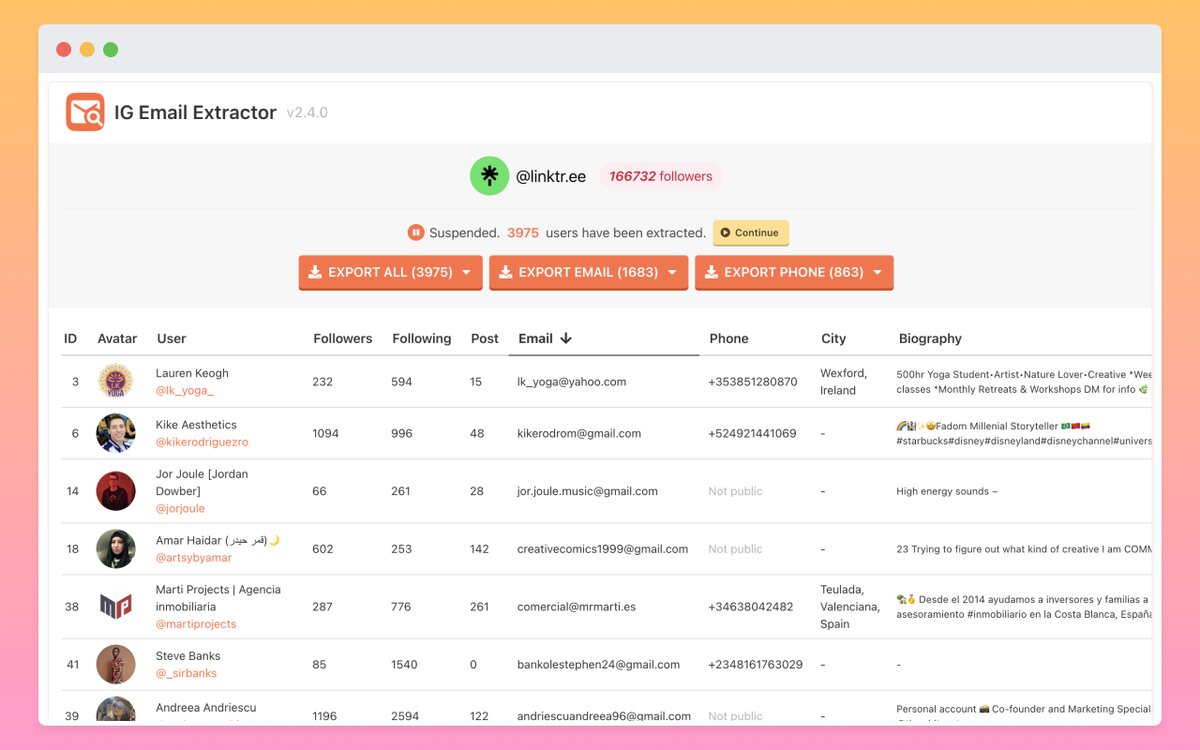Click the Following column header
The width and height of the screenshot is (1200, 750).
(x=421, y=339)
